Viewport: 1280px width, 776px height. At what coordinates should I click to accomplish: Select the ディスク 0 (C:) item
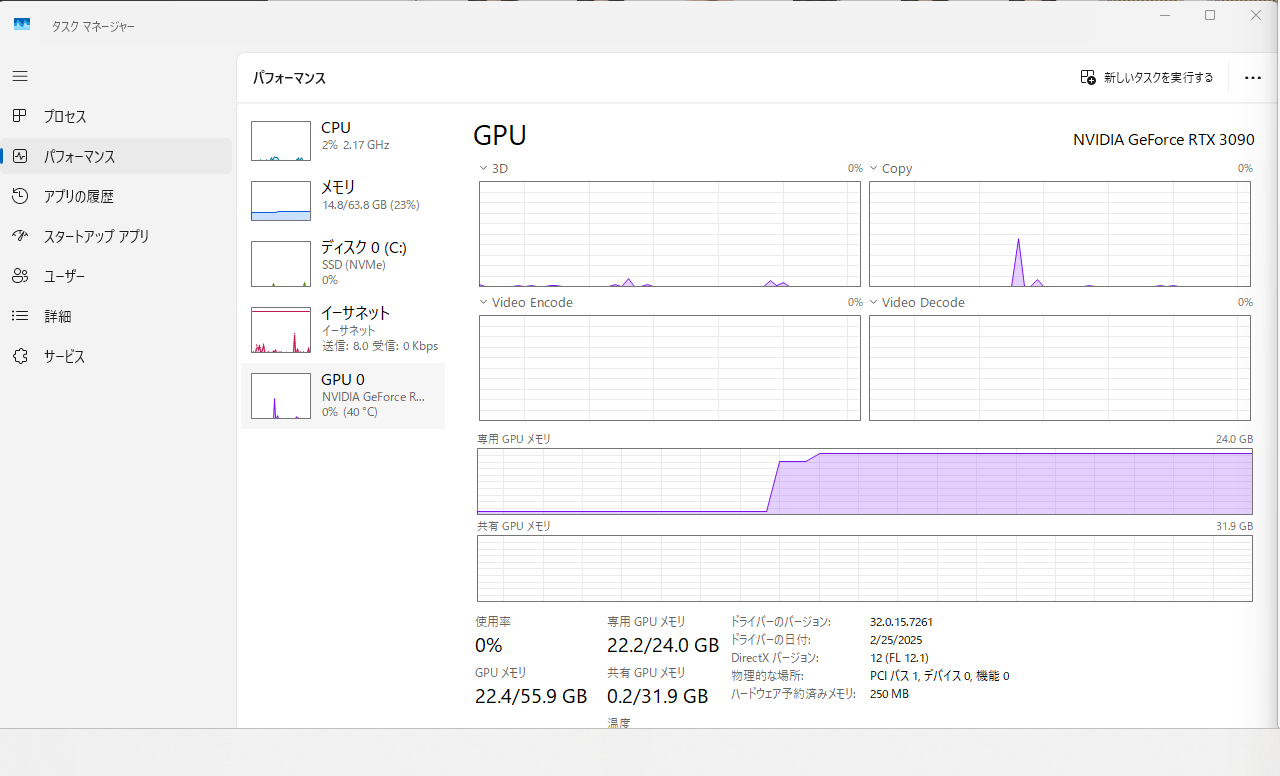pyautogui.click(x=343, y=263)
